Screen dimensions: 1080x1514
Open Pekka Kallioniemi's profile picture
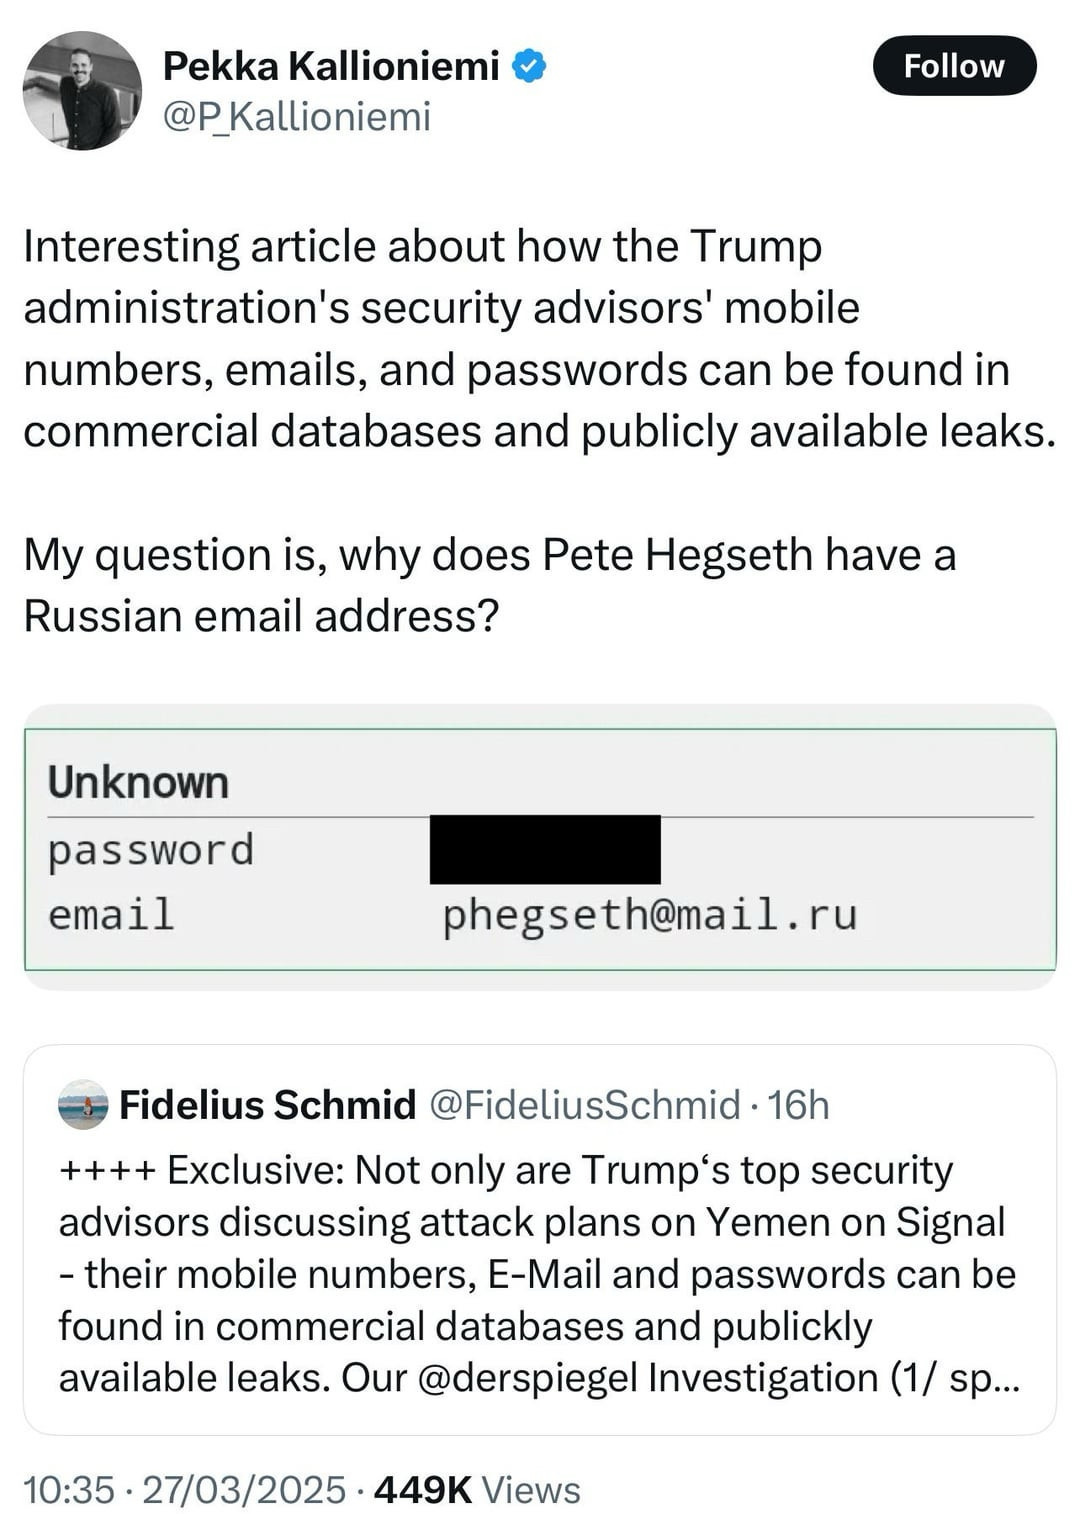[82, 91]
